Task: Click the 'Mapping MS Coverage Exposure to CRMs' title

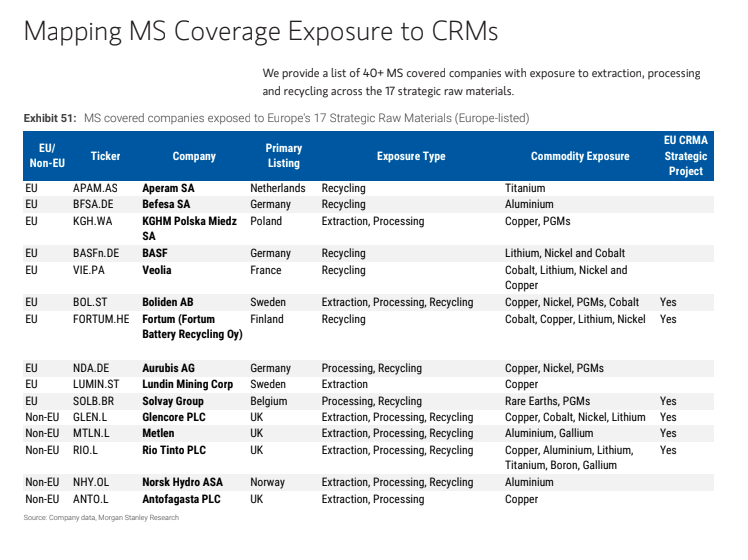Action: pyautogui.click(x=261, y=31)
